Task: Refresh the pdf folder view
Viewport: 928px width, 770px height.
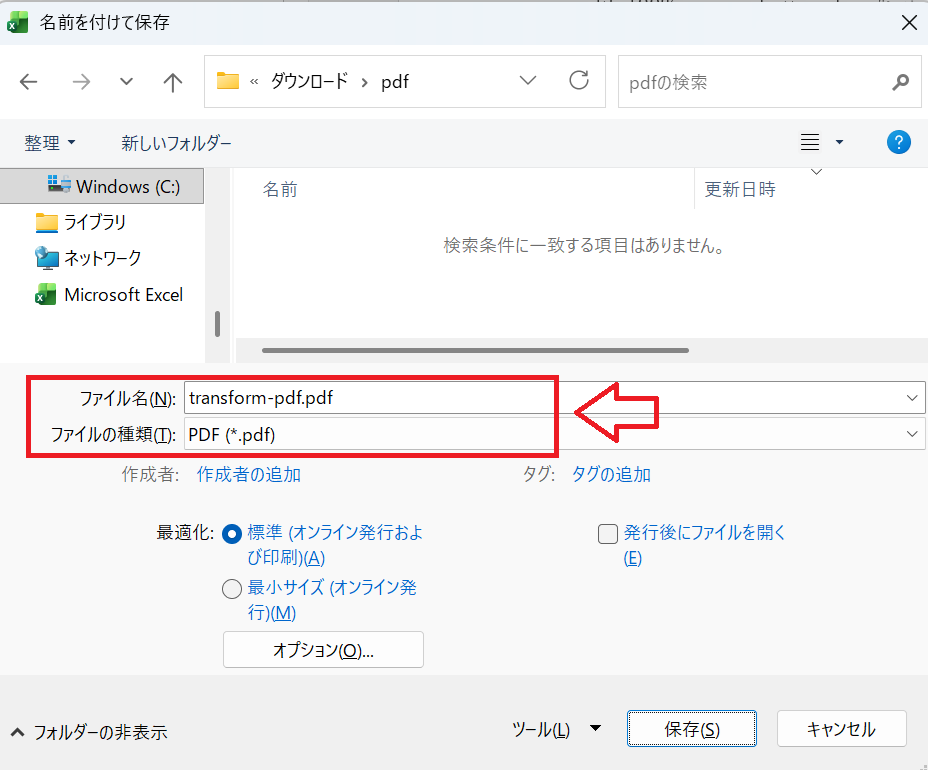Action: [x=579, y=80]
